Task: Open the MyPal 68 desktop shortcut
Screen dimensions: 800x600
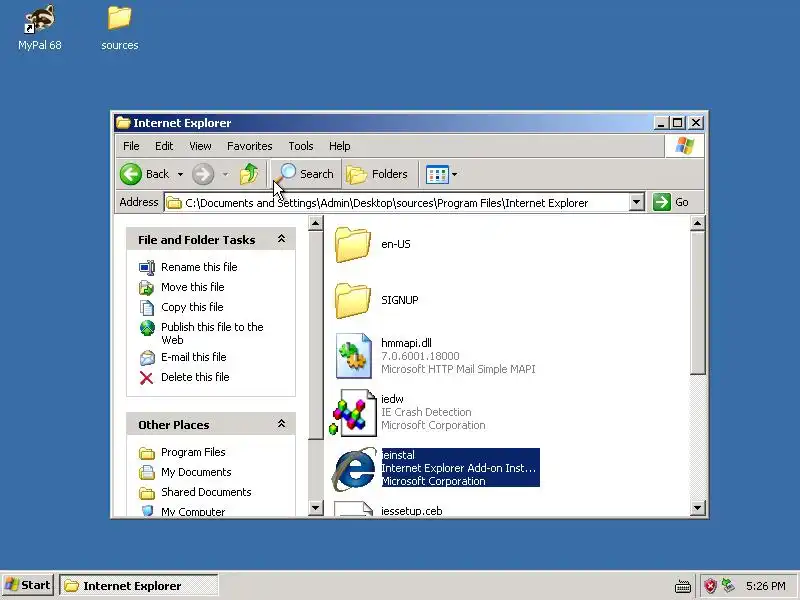Action: (x=39, y=28)
